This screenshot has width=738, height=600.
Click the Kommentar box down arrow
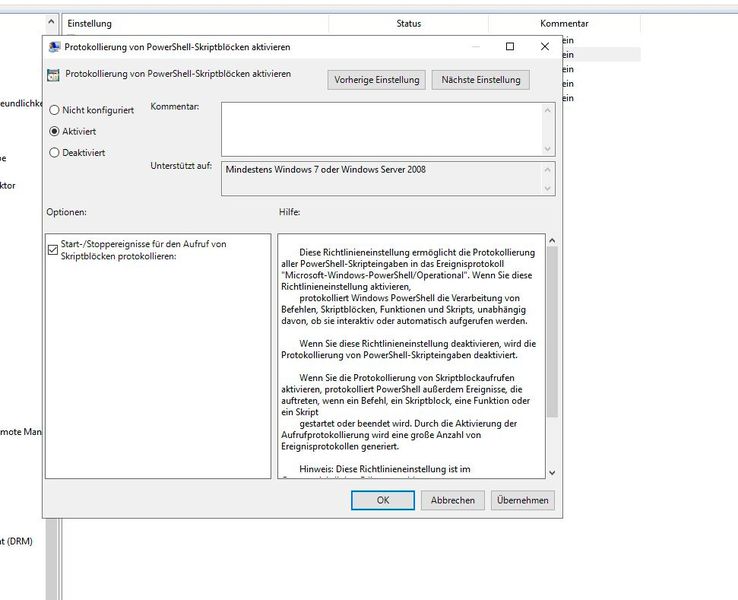[x=547, y=149]
